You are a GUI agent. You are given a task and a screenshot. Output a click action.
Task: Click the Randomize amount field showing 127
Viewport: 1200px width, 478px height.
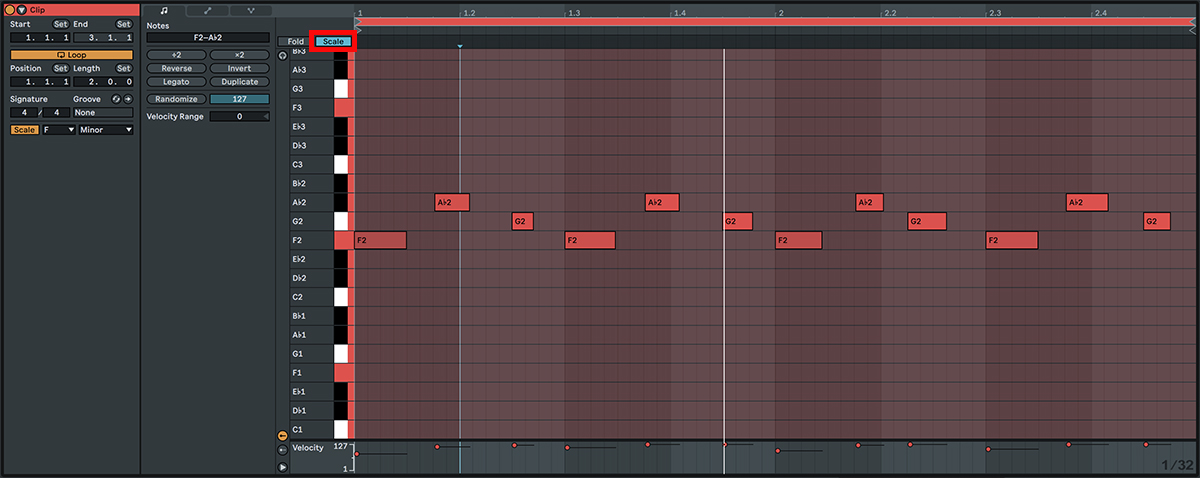click(239, 99)
